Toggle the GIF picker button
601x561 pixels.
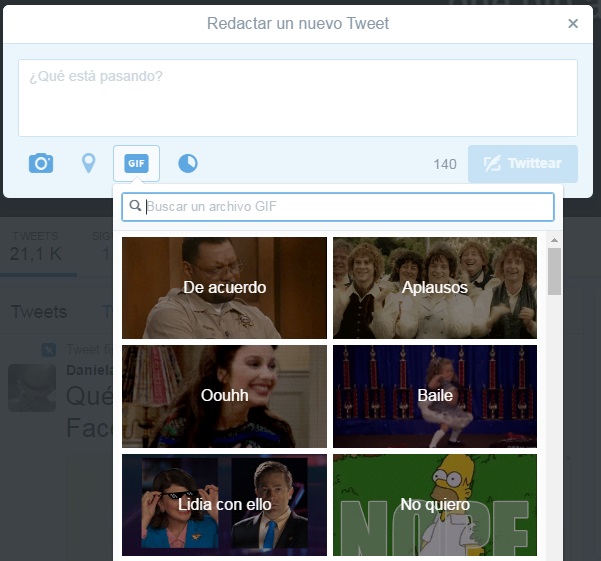136,163
